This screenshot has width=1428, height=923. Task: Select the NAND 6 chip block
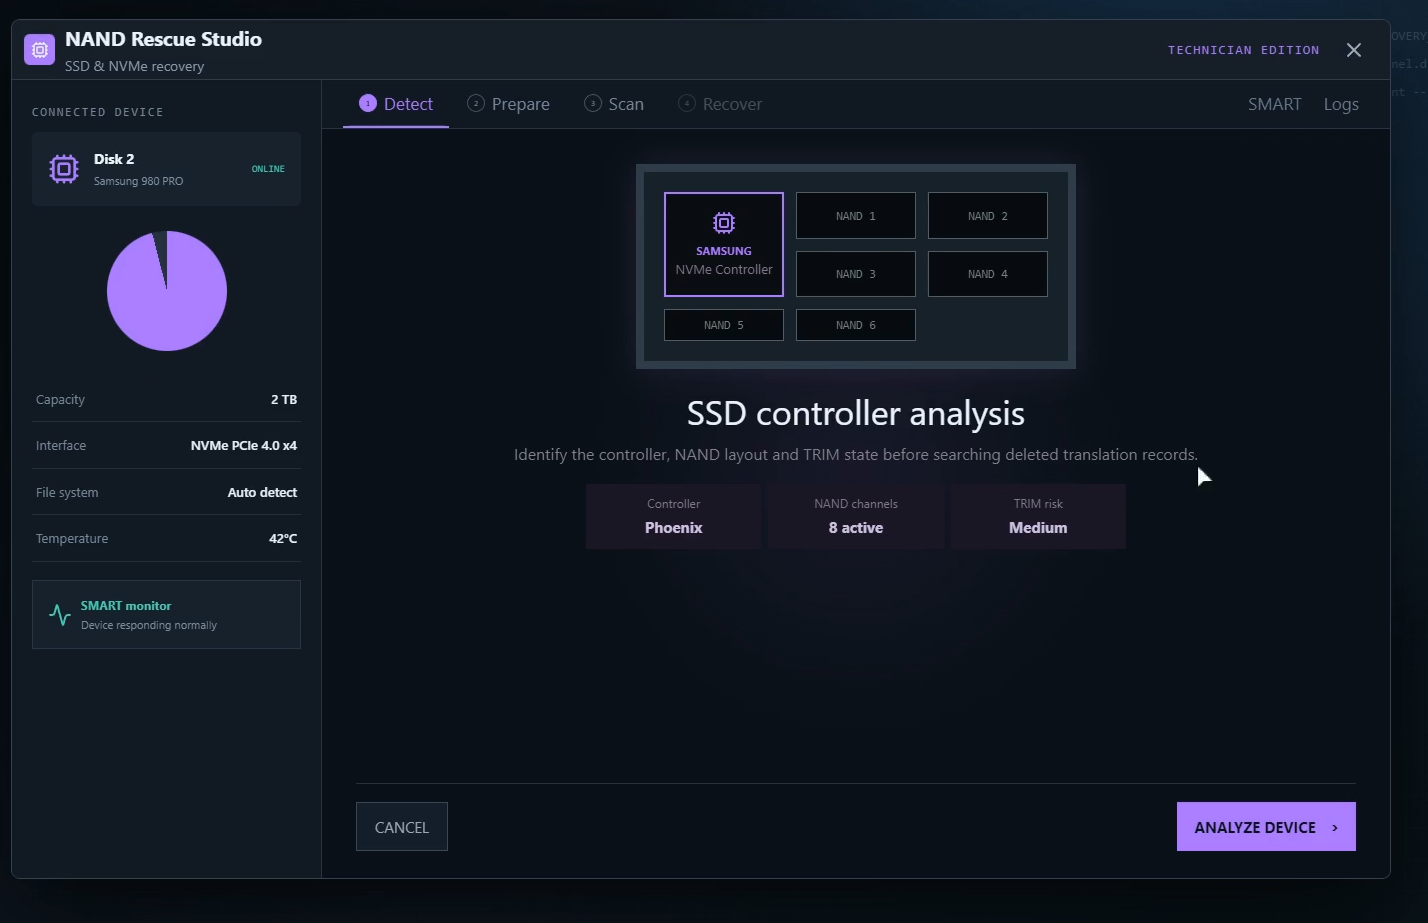click(x=856, y=325)
